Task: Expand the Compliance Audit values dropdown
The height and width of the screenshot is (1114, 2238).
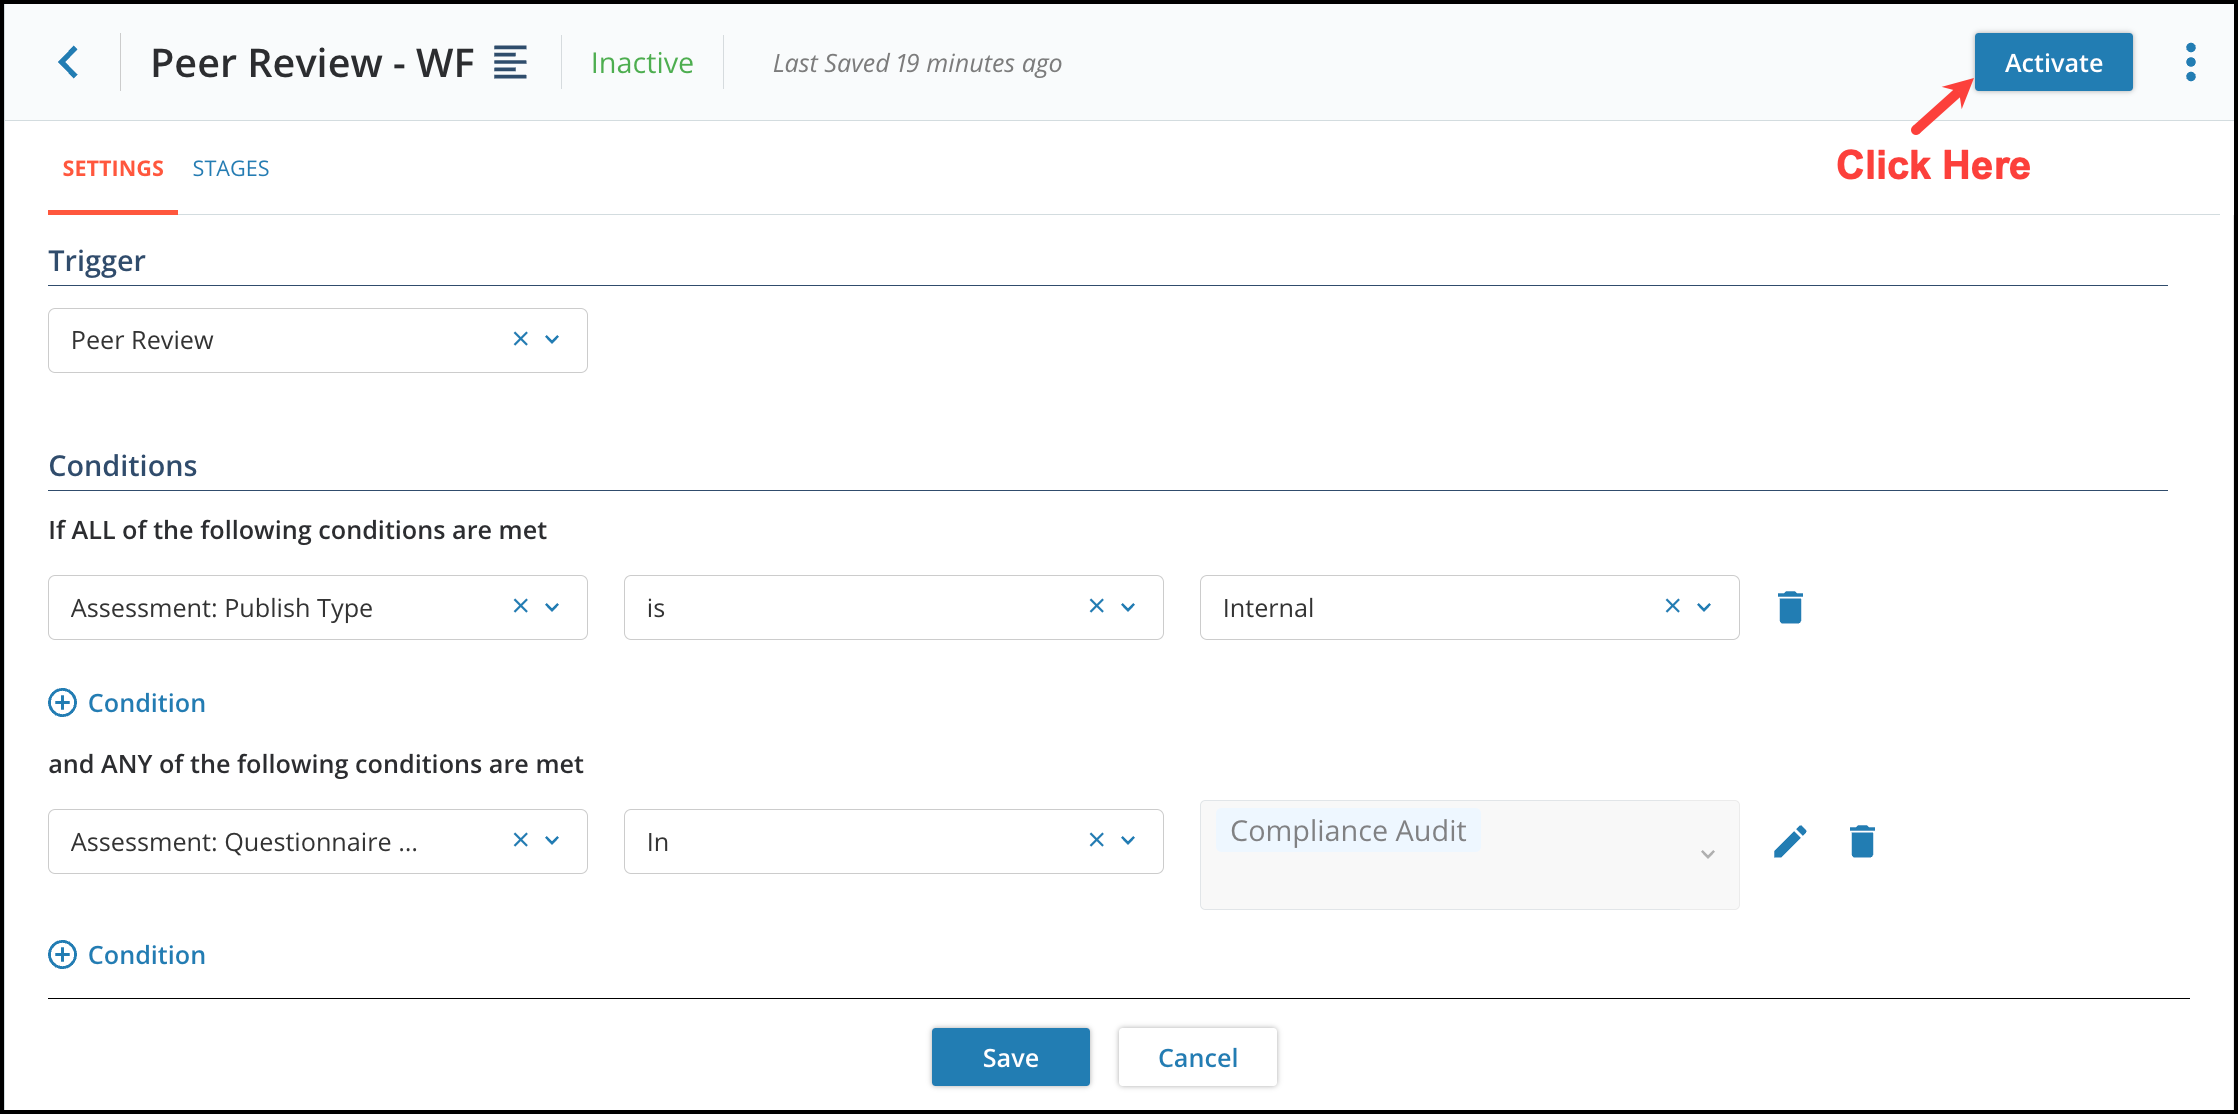Action: (x=1708, y=854)
